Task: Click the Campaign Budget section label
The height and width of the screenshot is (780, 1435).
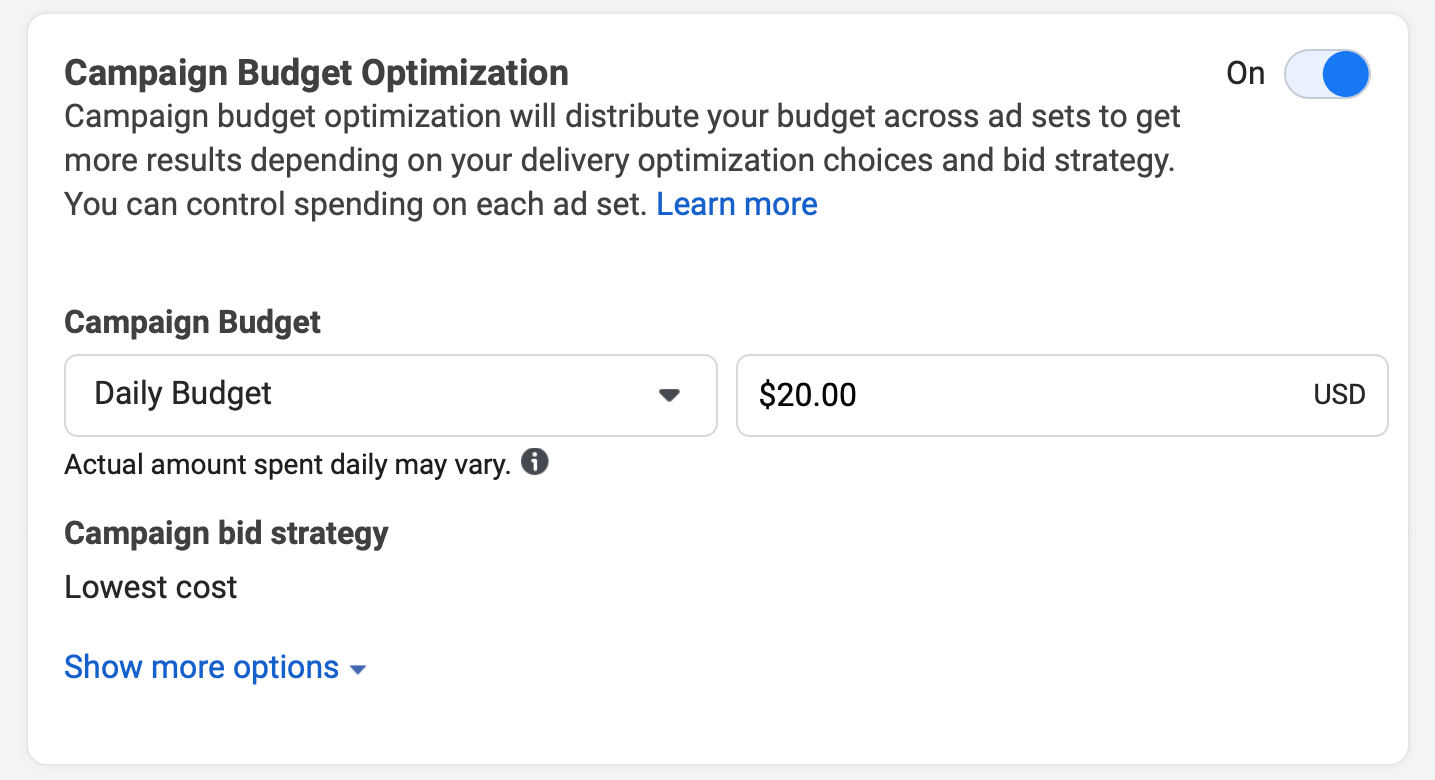Action: 193,322
